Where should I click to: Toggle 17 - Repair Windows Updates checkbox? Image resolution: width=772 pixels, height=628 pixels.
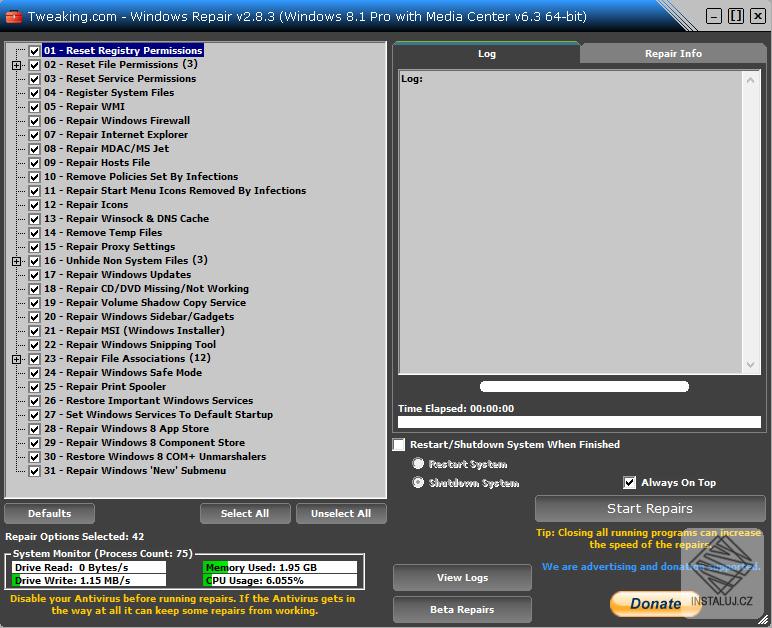[x=34, y=275]
